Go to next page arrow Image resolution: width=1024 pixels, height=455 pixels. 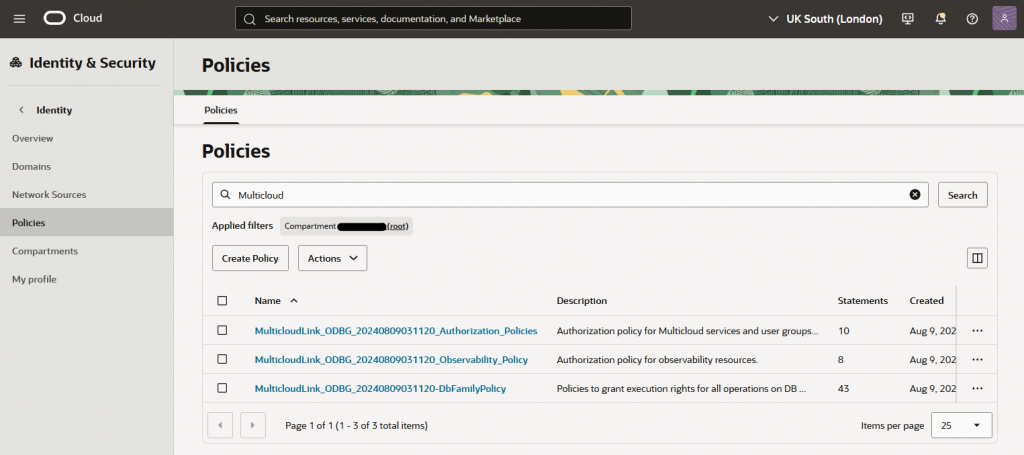(253, 425)
